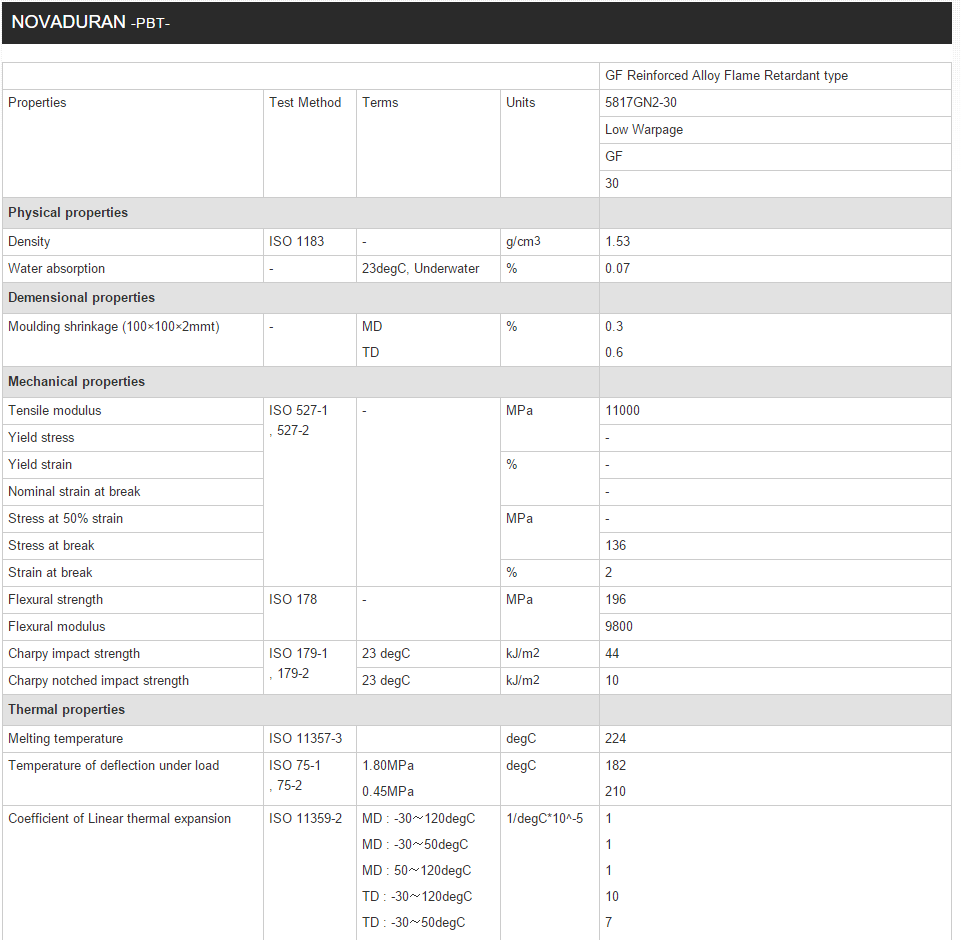Select the 'Melting temperature' label
This screenshot has height=940, width=961.
pyautogui.click(x=65, y=738)
